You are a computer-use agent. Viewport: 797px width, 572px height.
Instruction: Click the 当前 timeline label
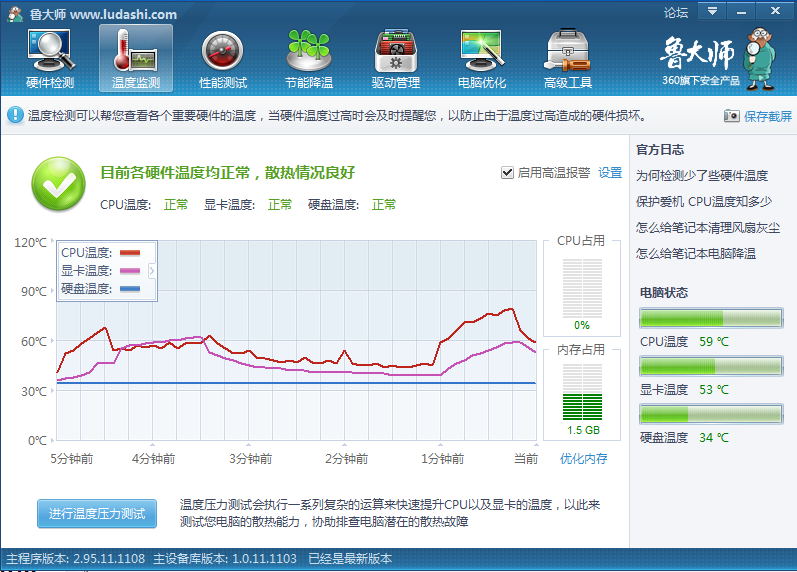click(x=526, y=459)
